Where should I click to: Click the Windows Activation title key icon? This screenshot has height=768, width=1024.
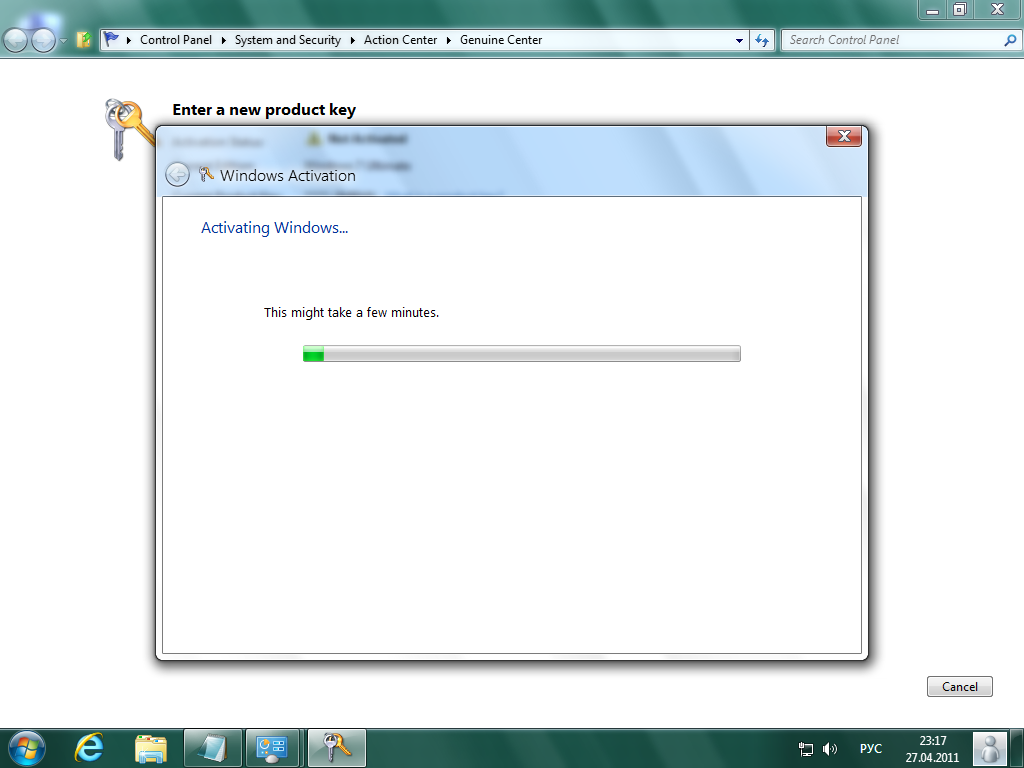click(x=206, y=174)
